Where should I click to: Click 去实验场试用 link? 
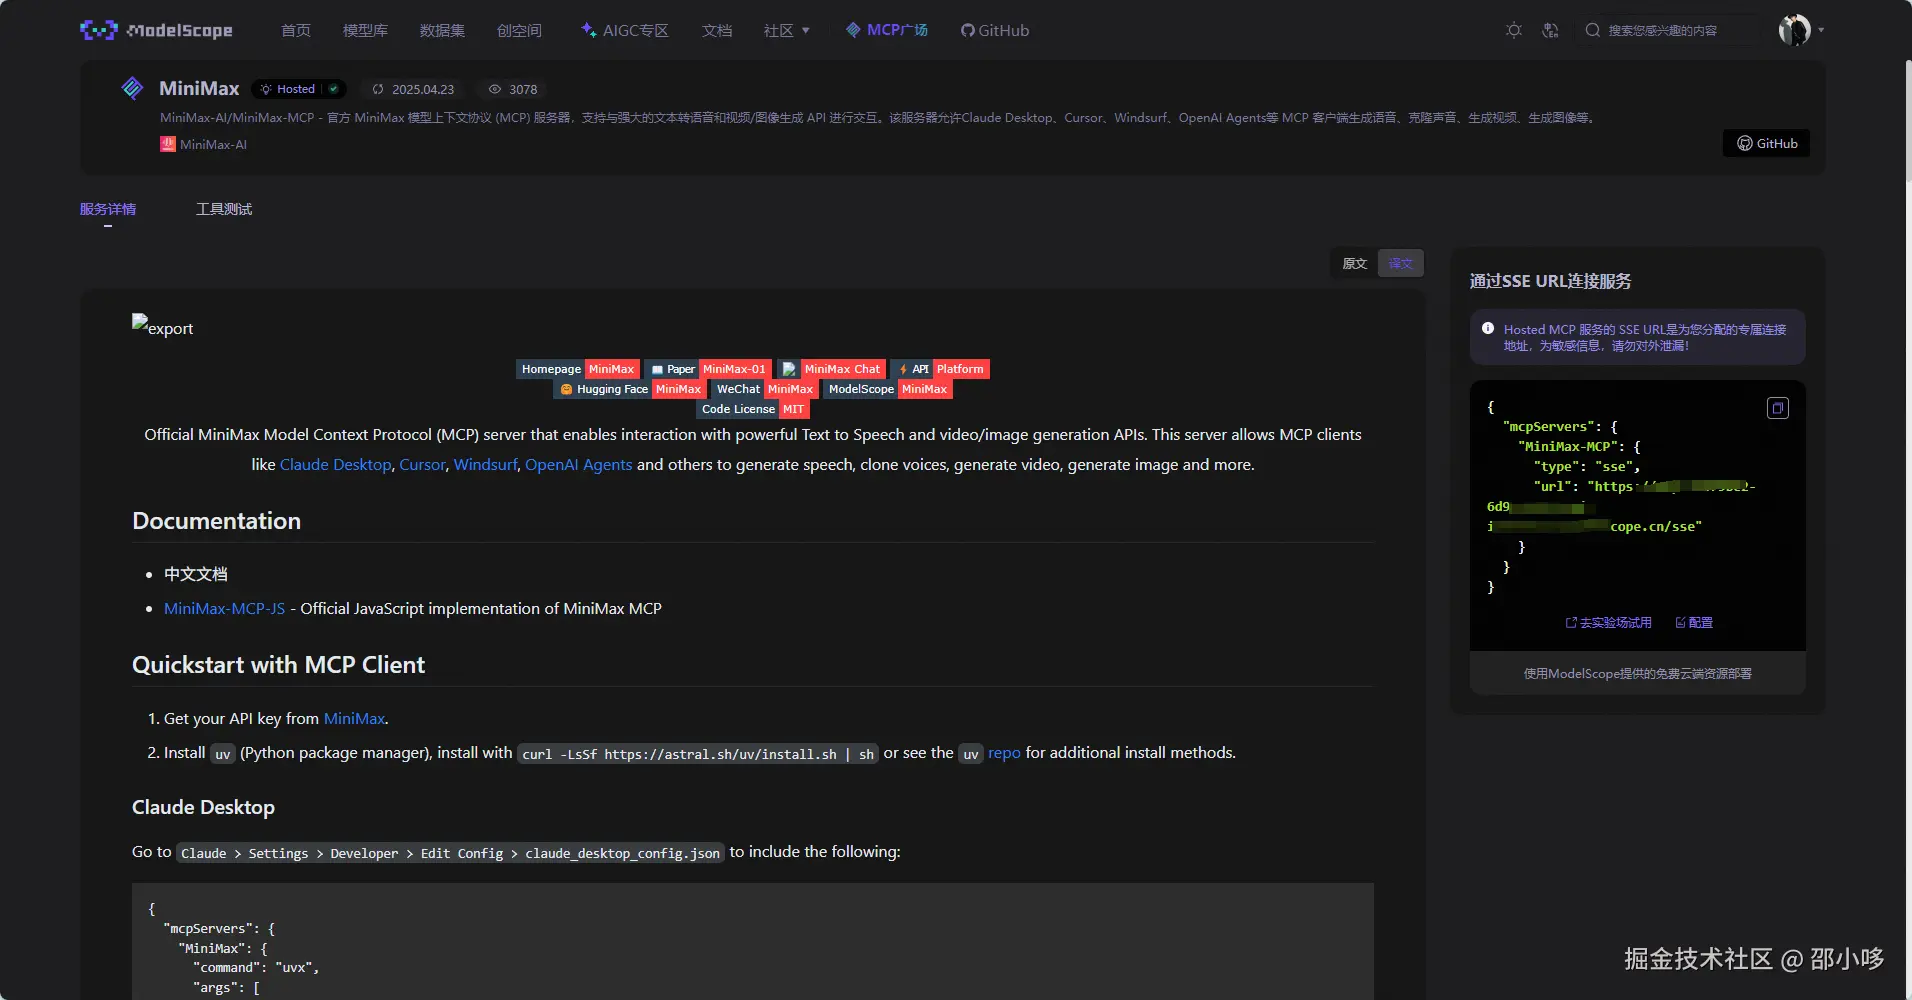(x=1608, y=622)
